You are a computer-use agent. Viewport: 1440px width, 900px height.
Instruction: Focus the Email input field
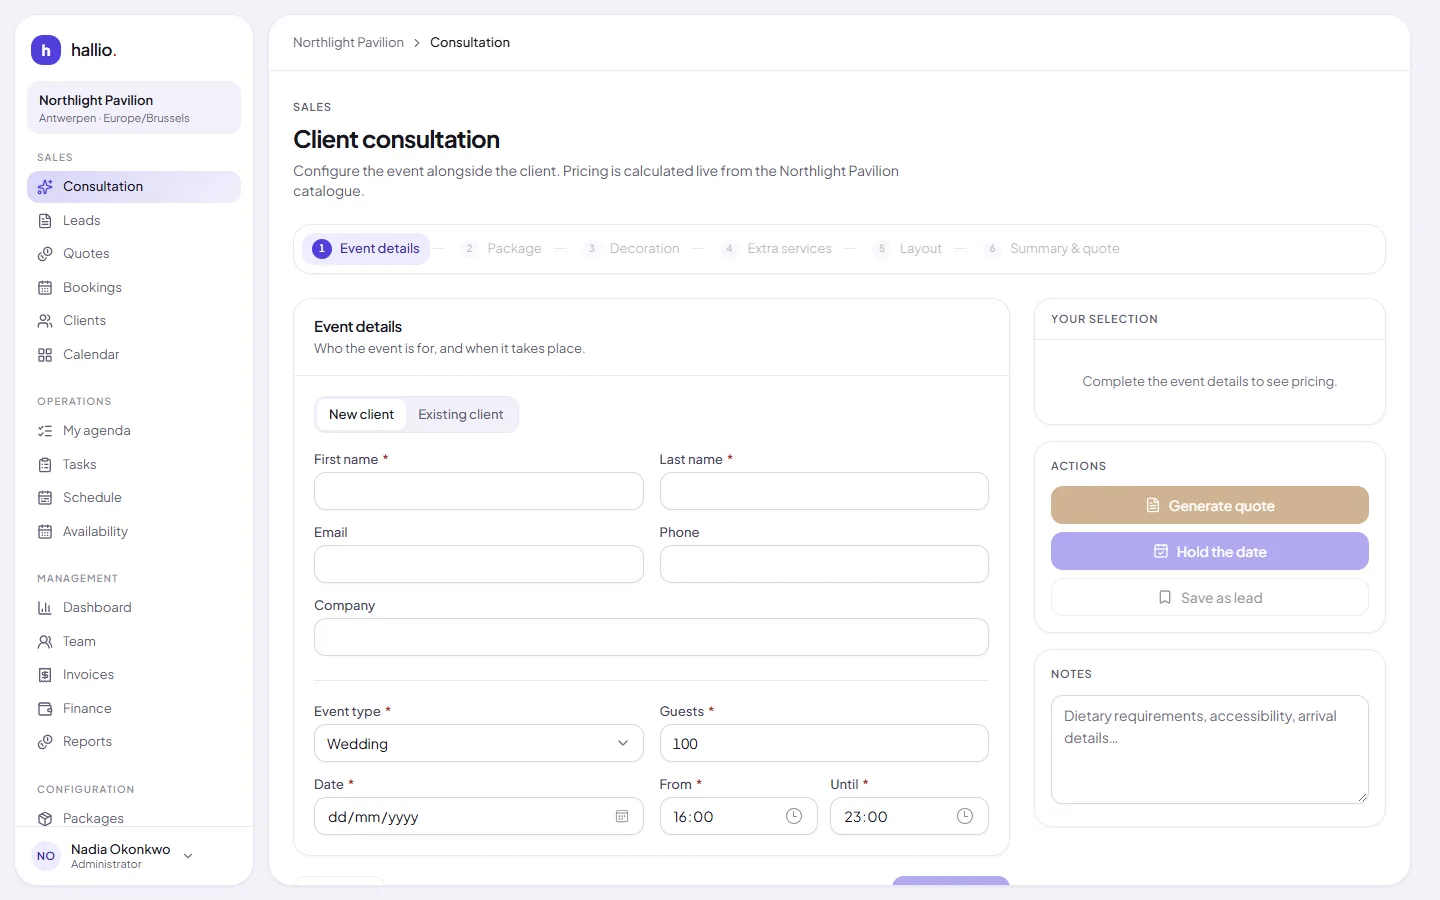[478, 565]
